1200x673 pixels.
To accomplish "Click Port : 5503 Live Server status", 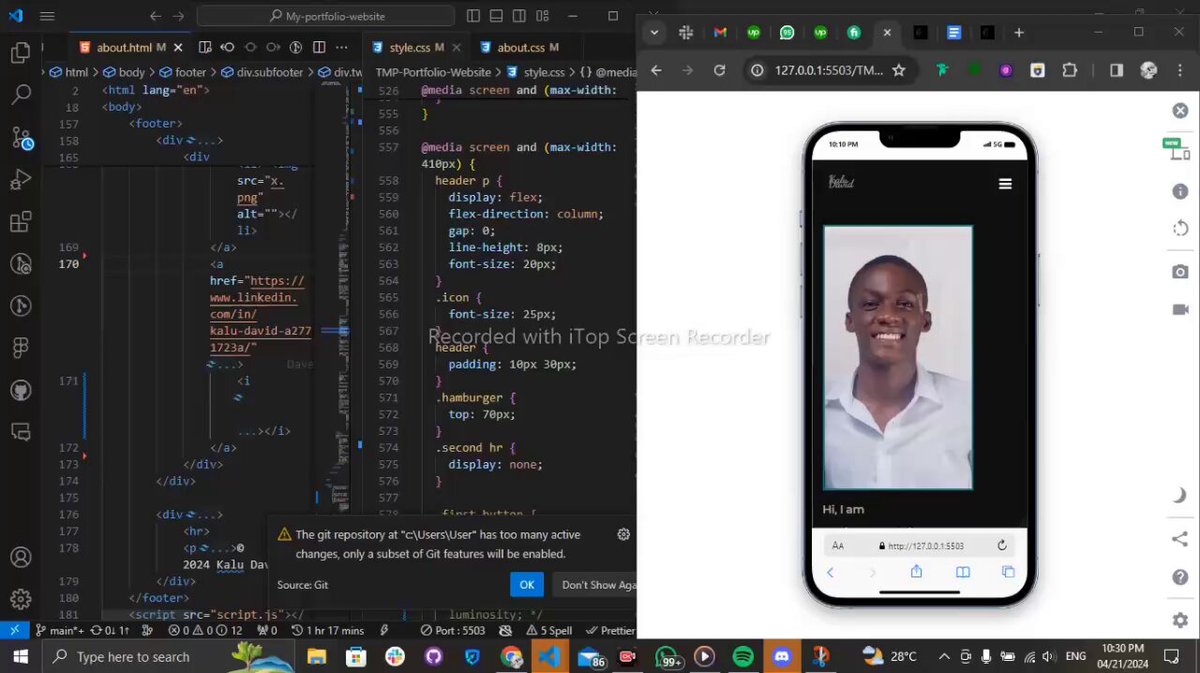I will click(453, 630).
